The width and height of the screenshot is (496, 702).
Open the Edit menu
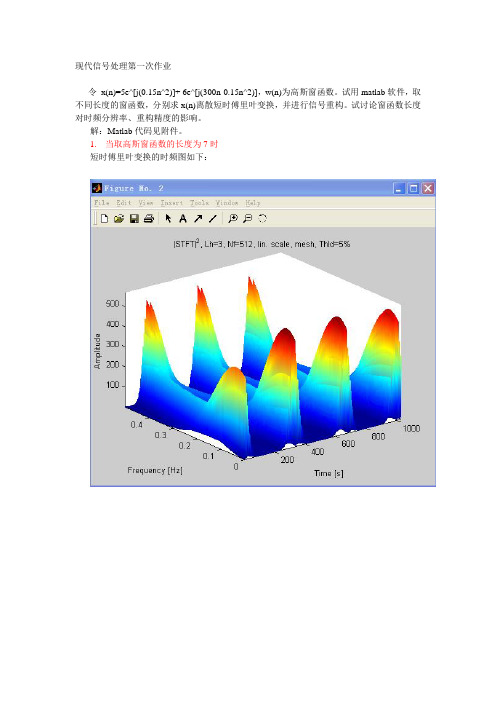(x=124, y=203)
